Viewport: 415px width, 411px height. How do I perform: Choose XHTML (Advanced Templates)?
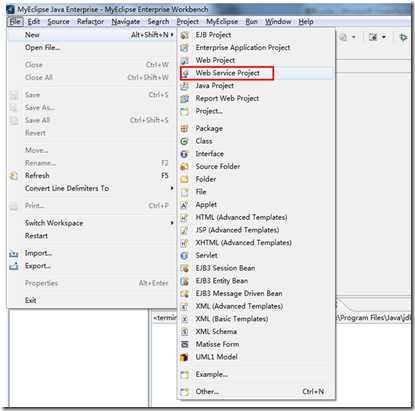[256, 243]
